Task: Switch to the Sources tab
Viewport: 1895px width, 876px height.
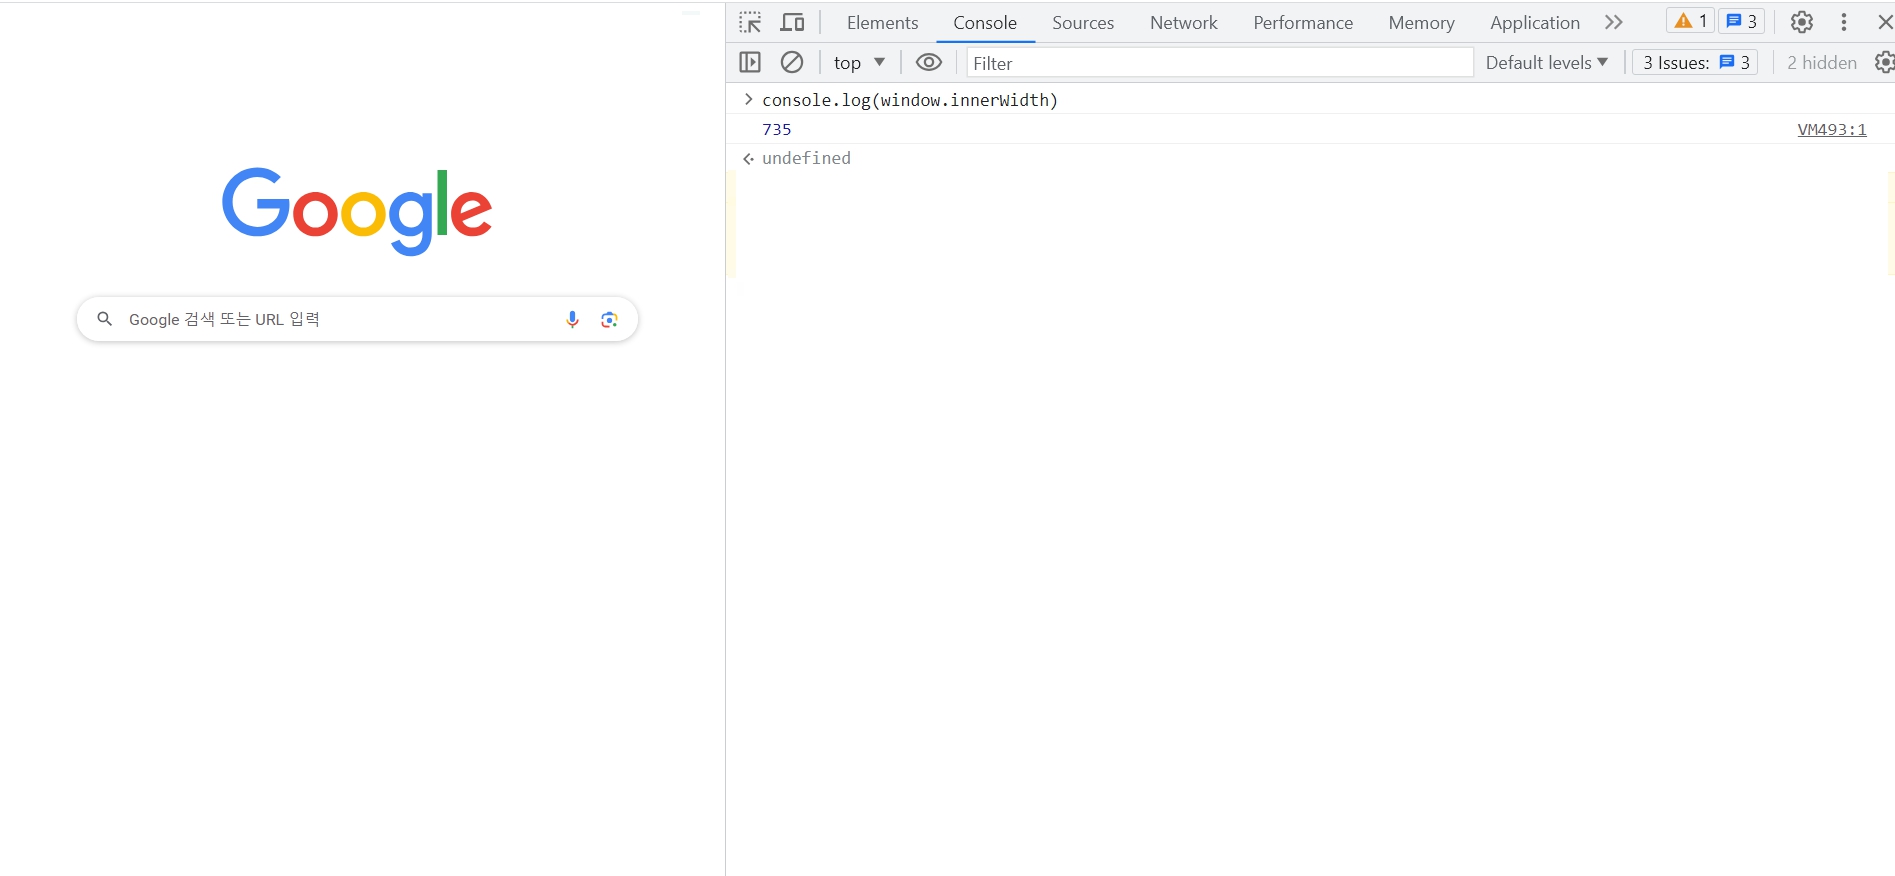Action: tap(1083, 22)
